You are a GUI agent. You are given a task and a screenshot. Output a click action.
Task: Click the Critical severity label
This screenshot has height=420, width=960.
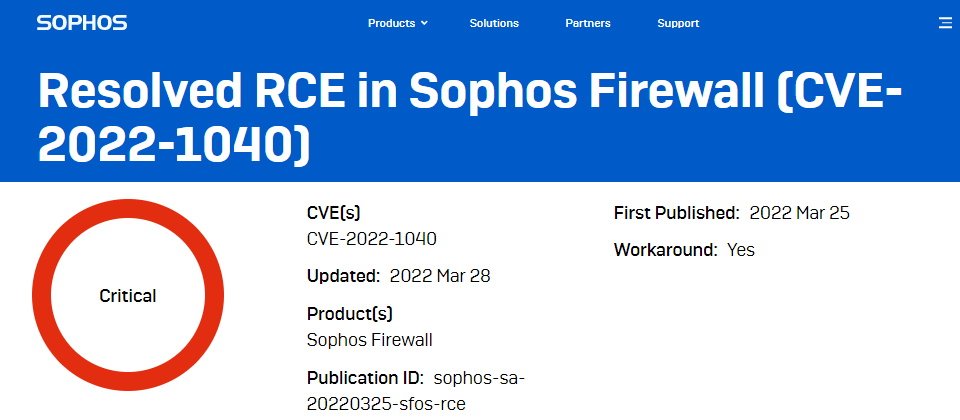[128, 296]
